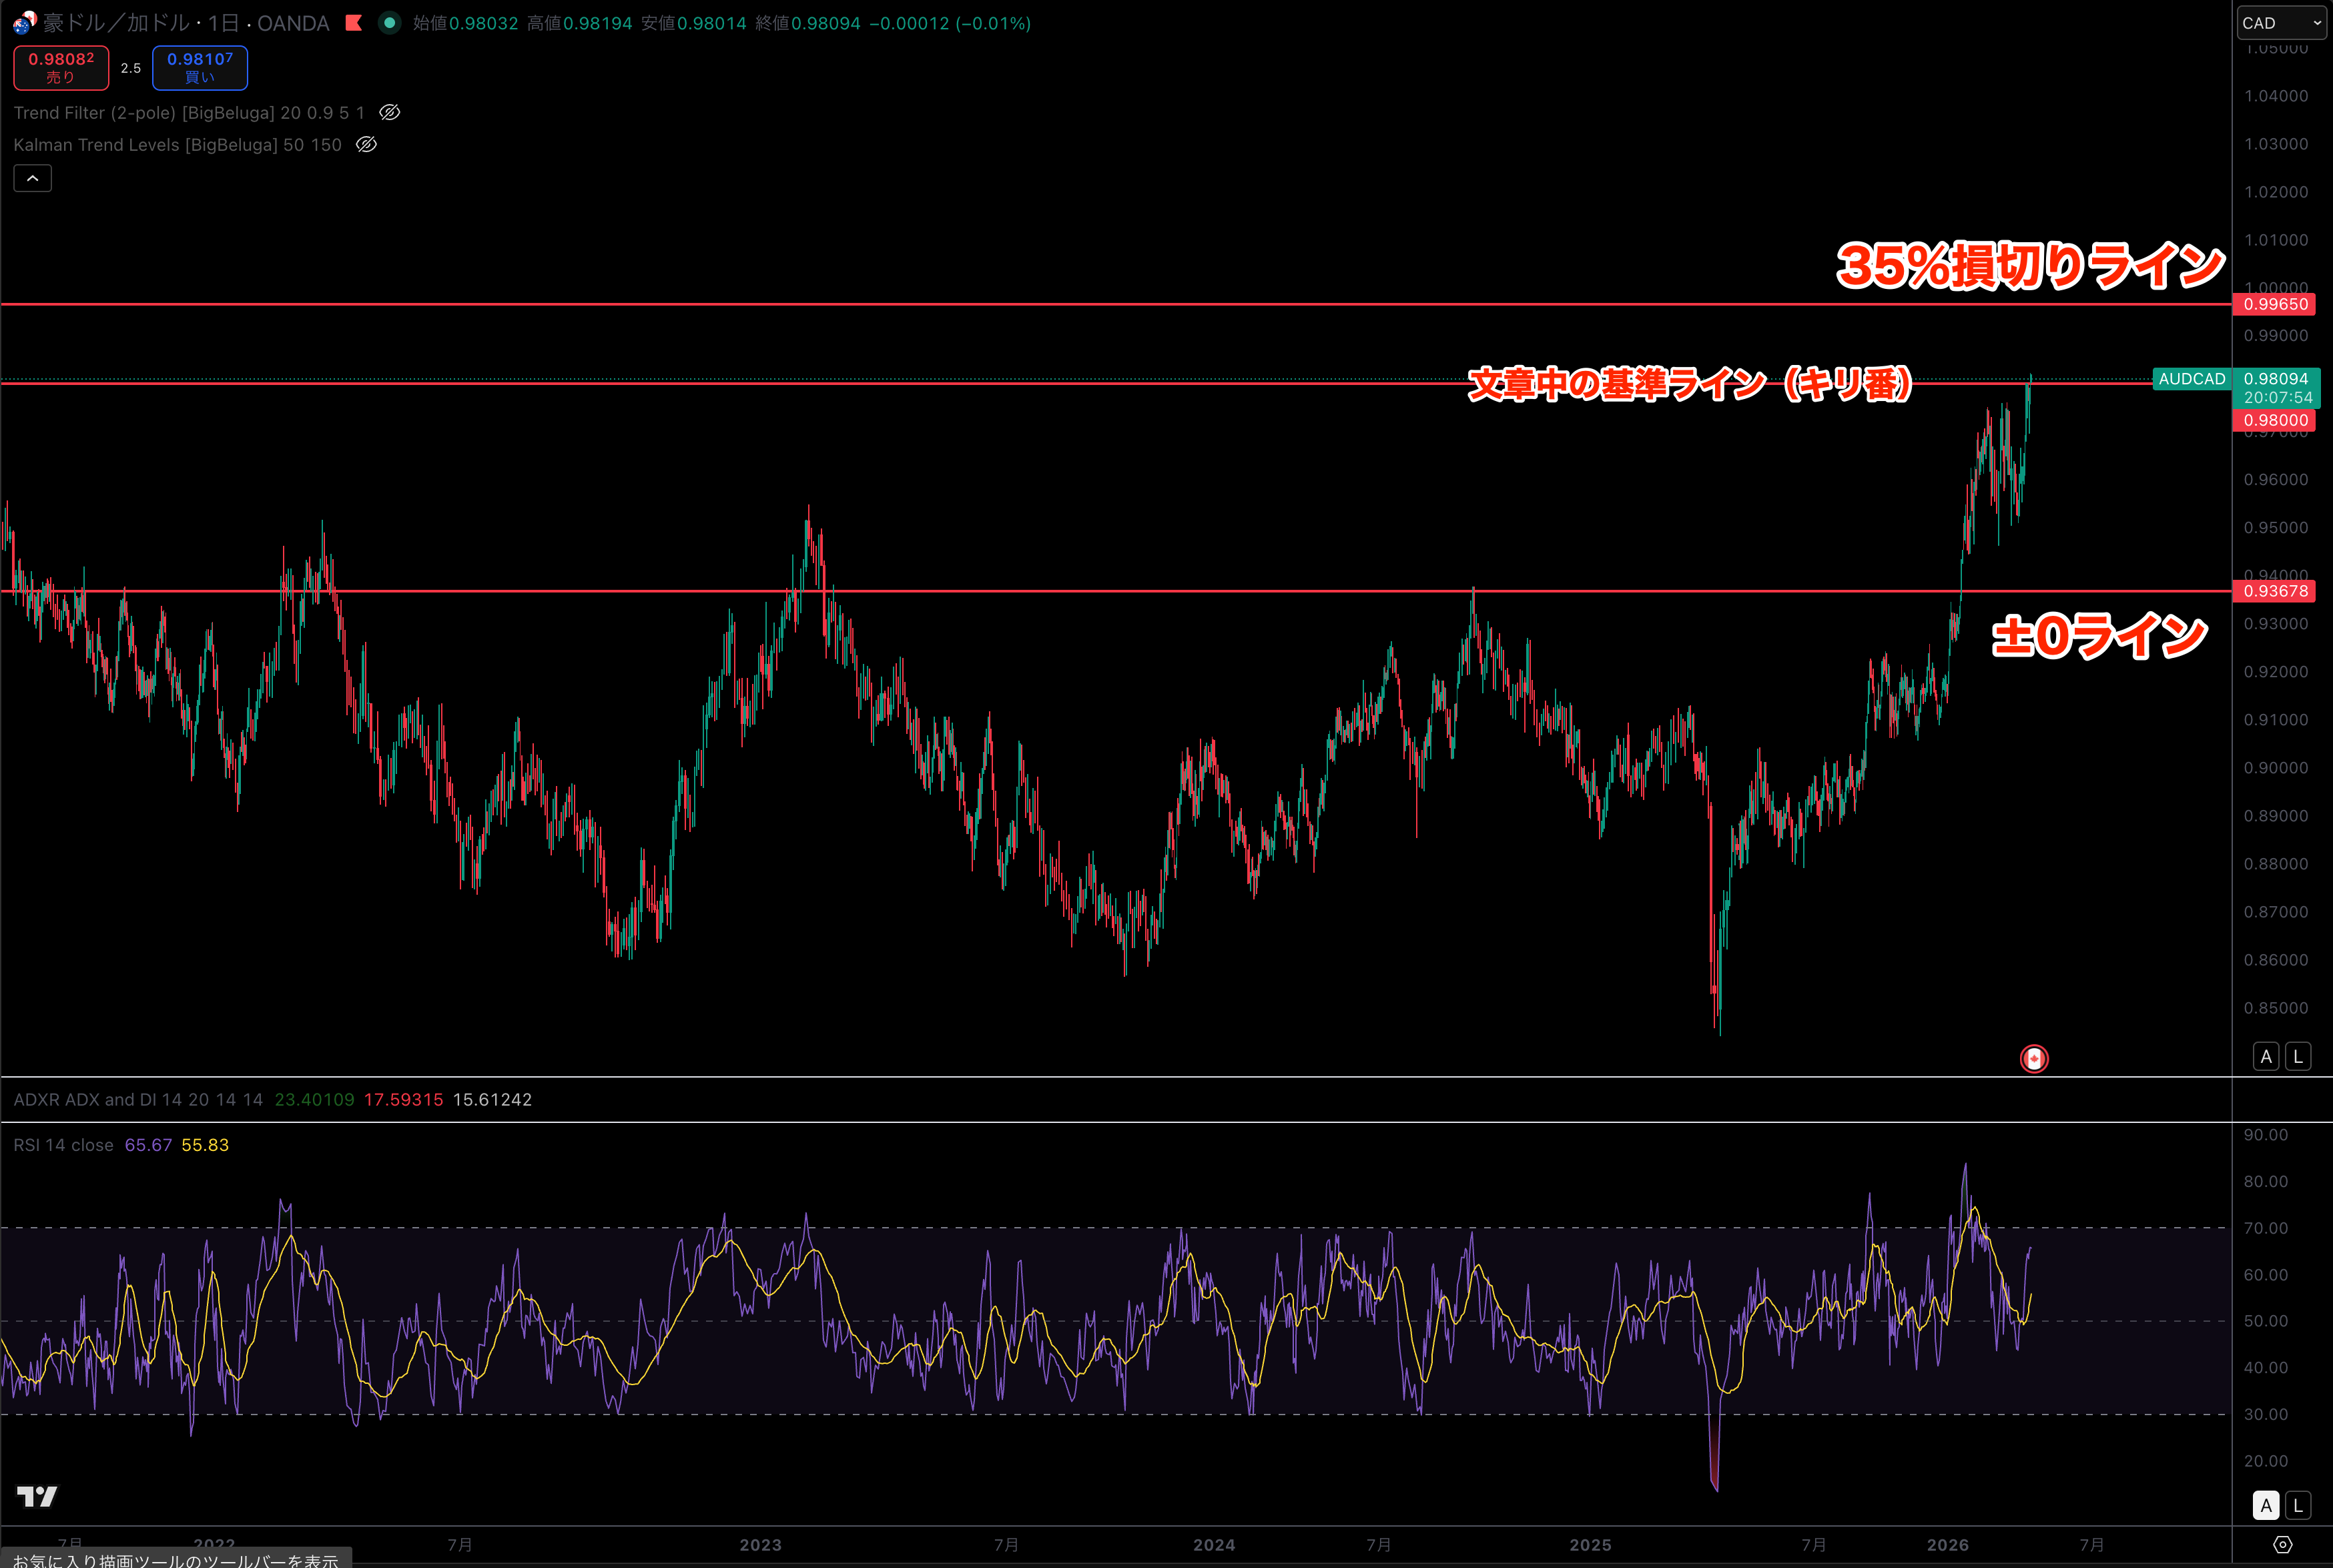Click the 0.99650 stop-loss price label
The image size is (2333, 1568).
(2275, 304)
